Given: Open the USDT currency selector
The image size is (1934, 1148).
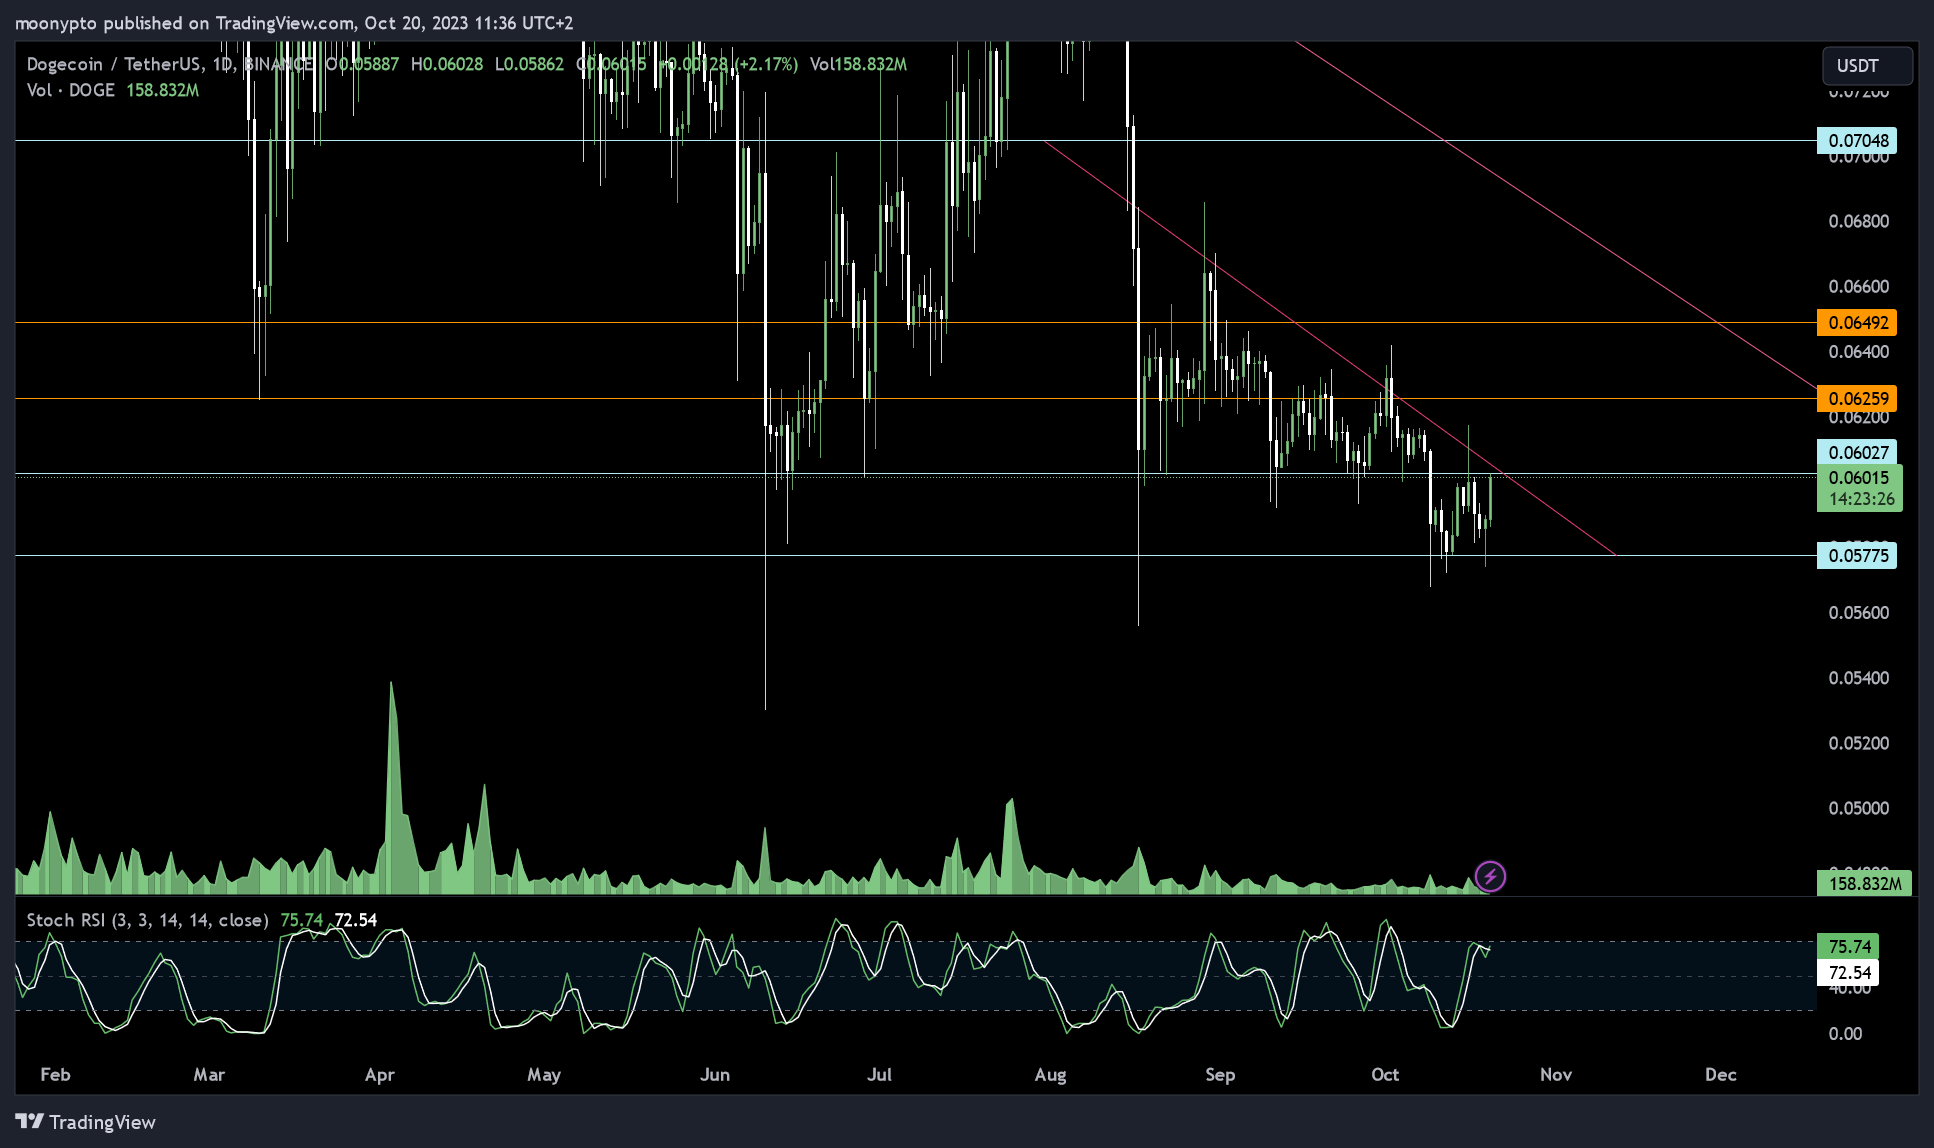Looking at the screenshot, I should [1867, 66].
